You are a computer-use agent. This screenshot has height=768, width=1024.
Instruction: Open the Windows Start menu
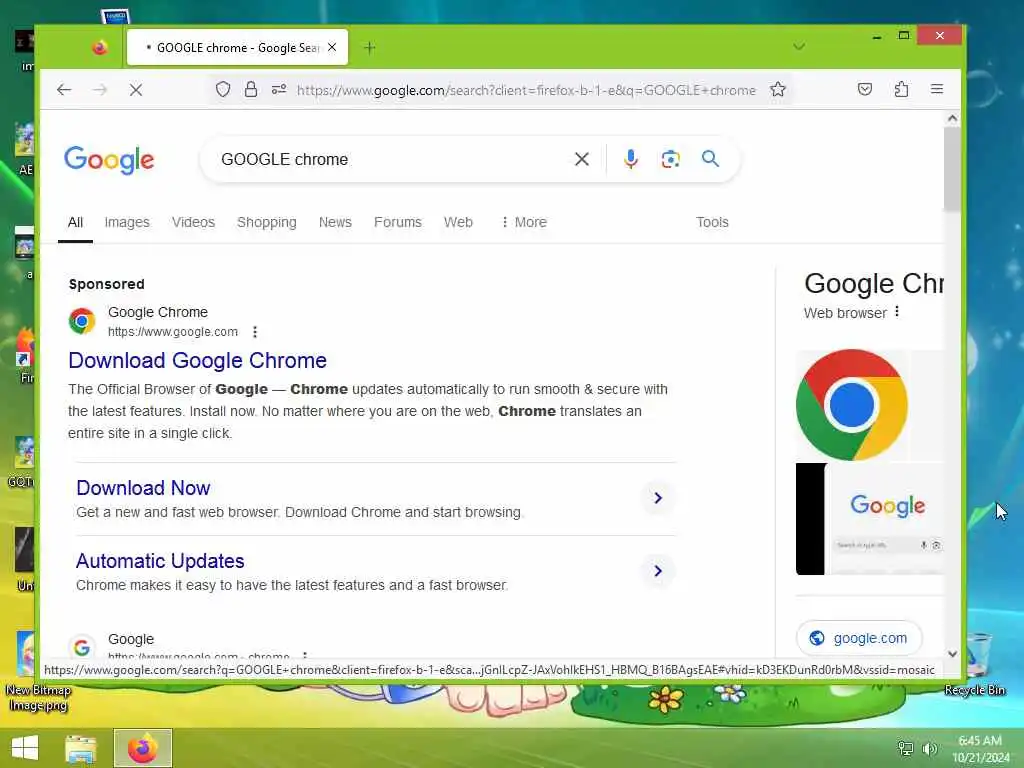[x=25, y=748]
